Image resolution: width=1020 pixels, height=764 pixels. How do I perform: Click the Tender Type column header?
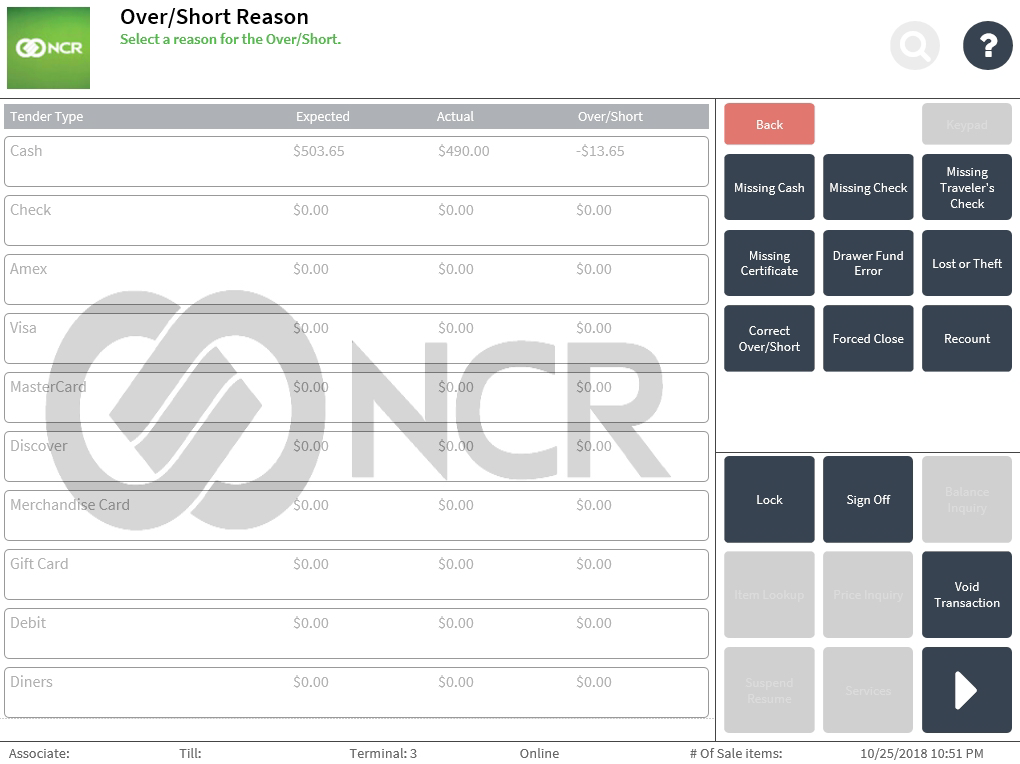point(47,117)
